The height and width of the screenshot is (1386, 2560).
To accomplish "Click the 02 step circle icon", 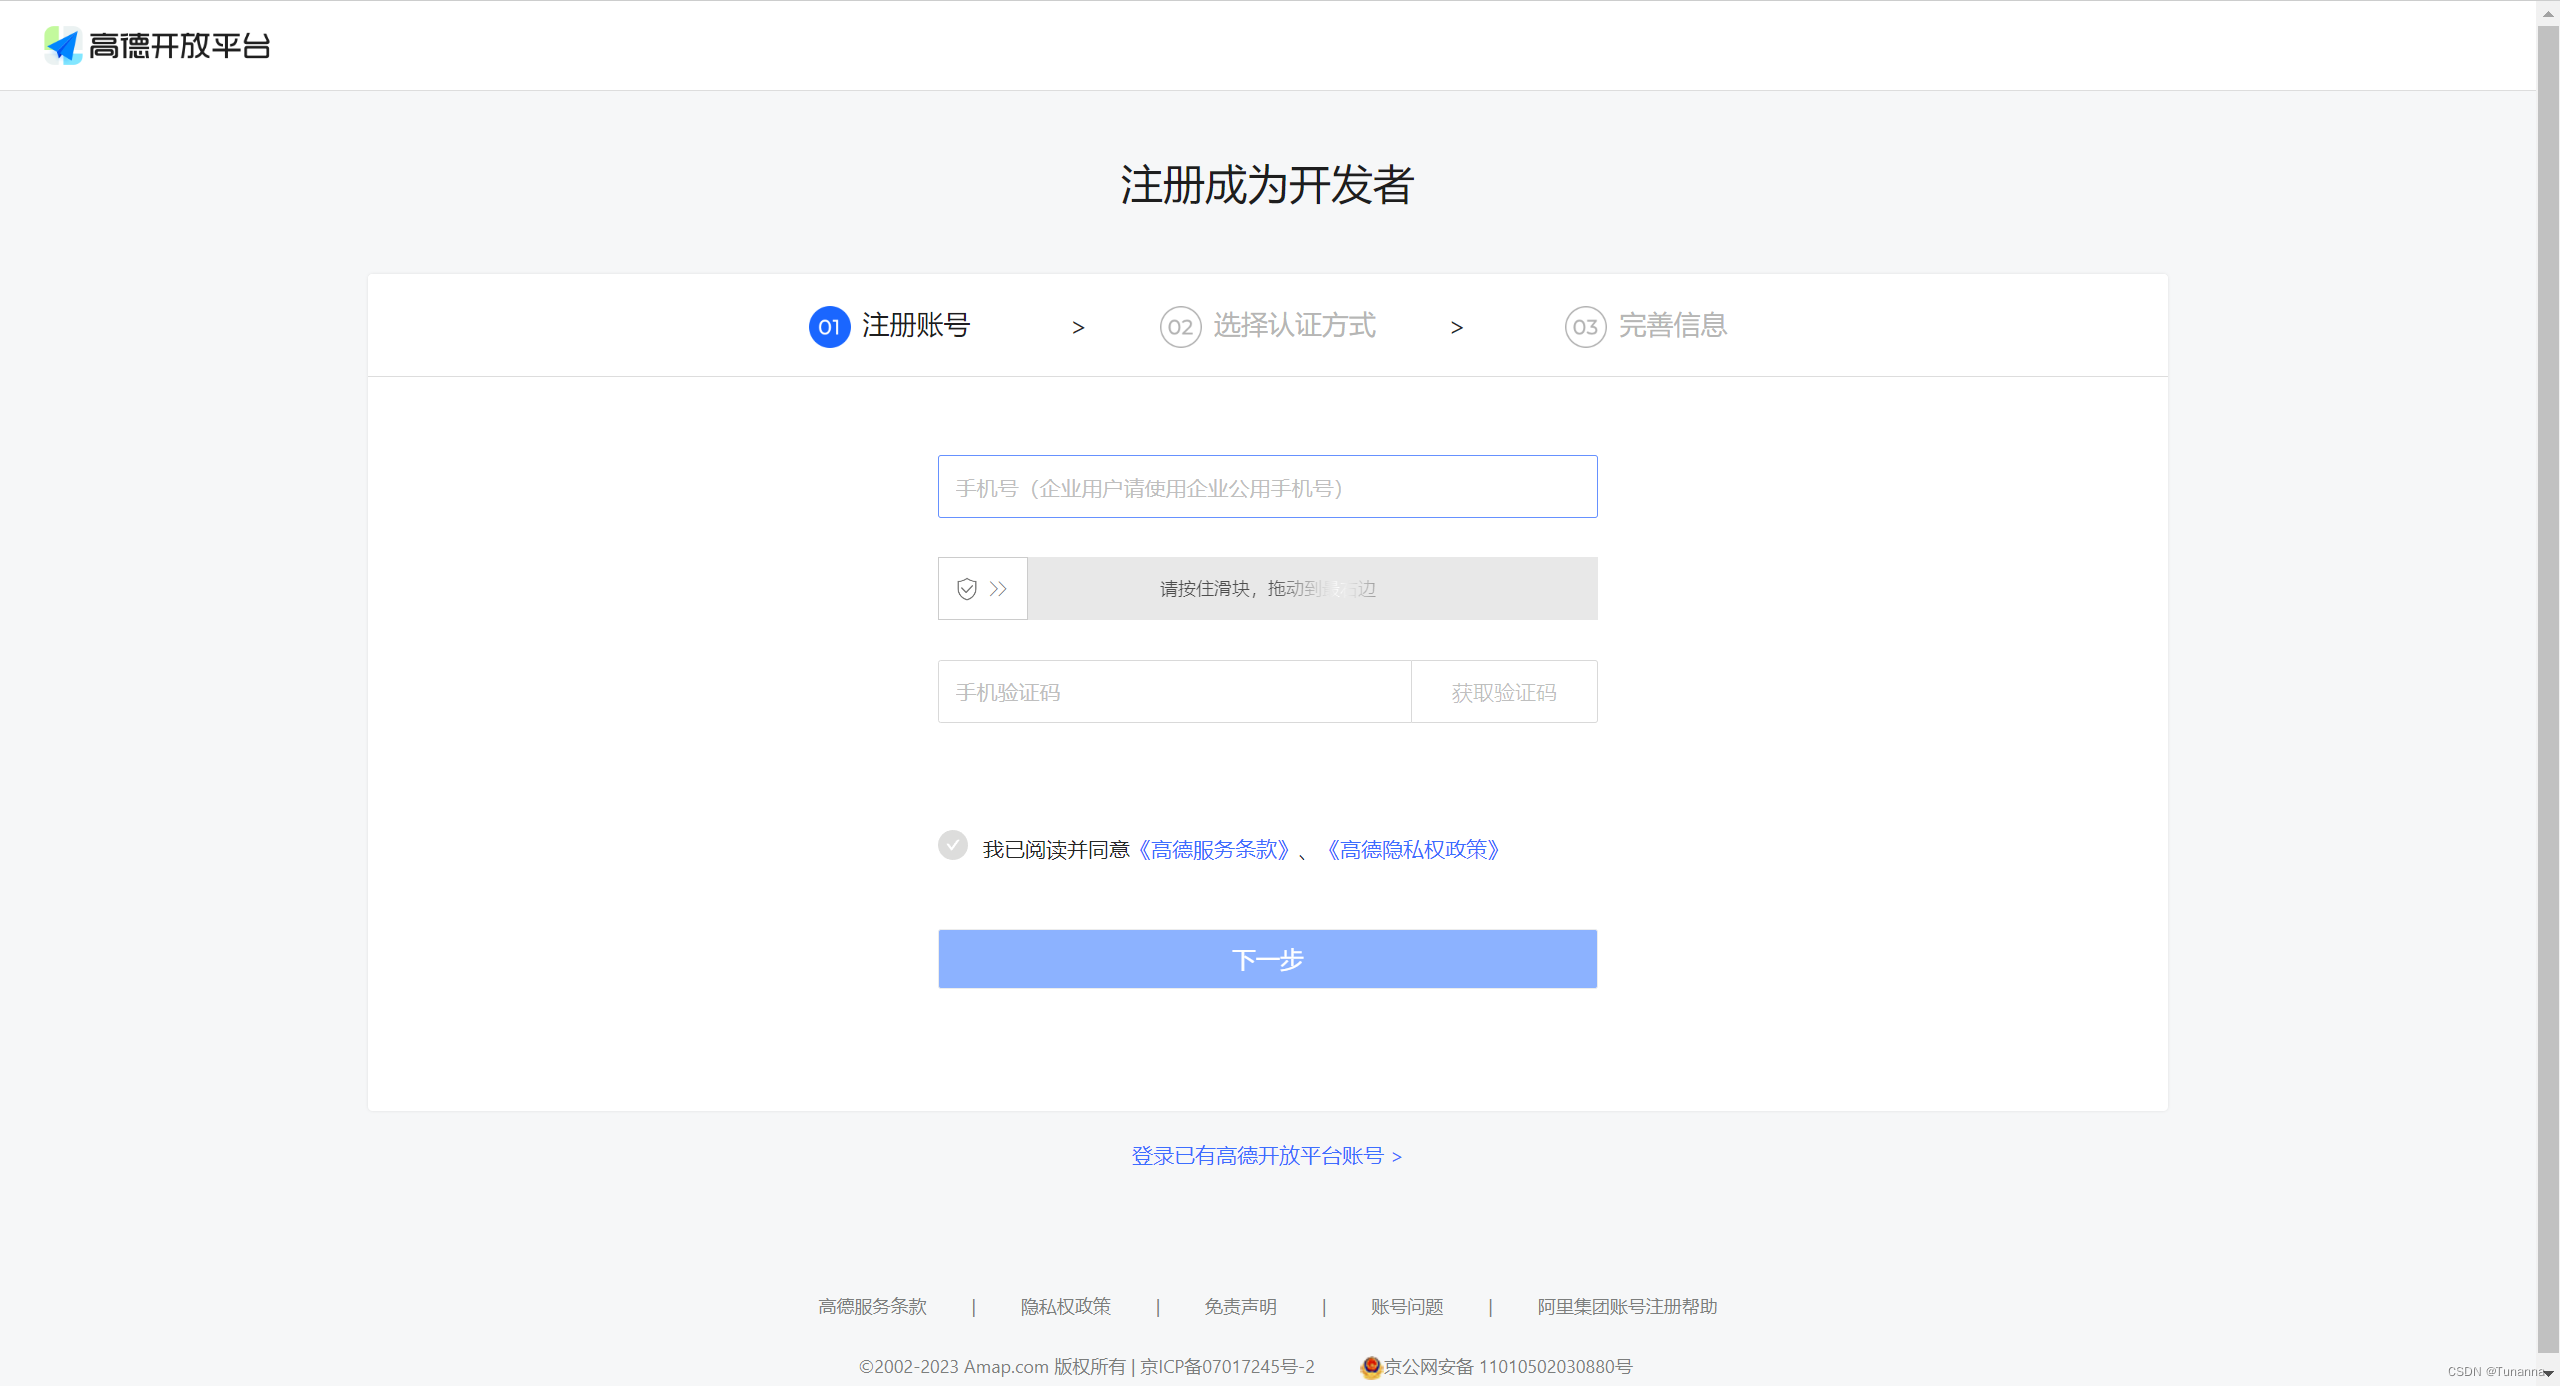I will coord(1180,327).
